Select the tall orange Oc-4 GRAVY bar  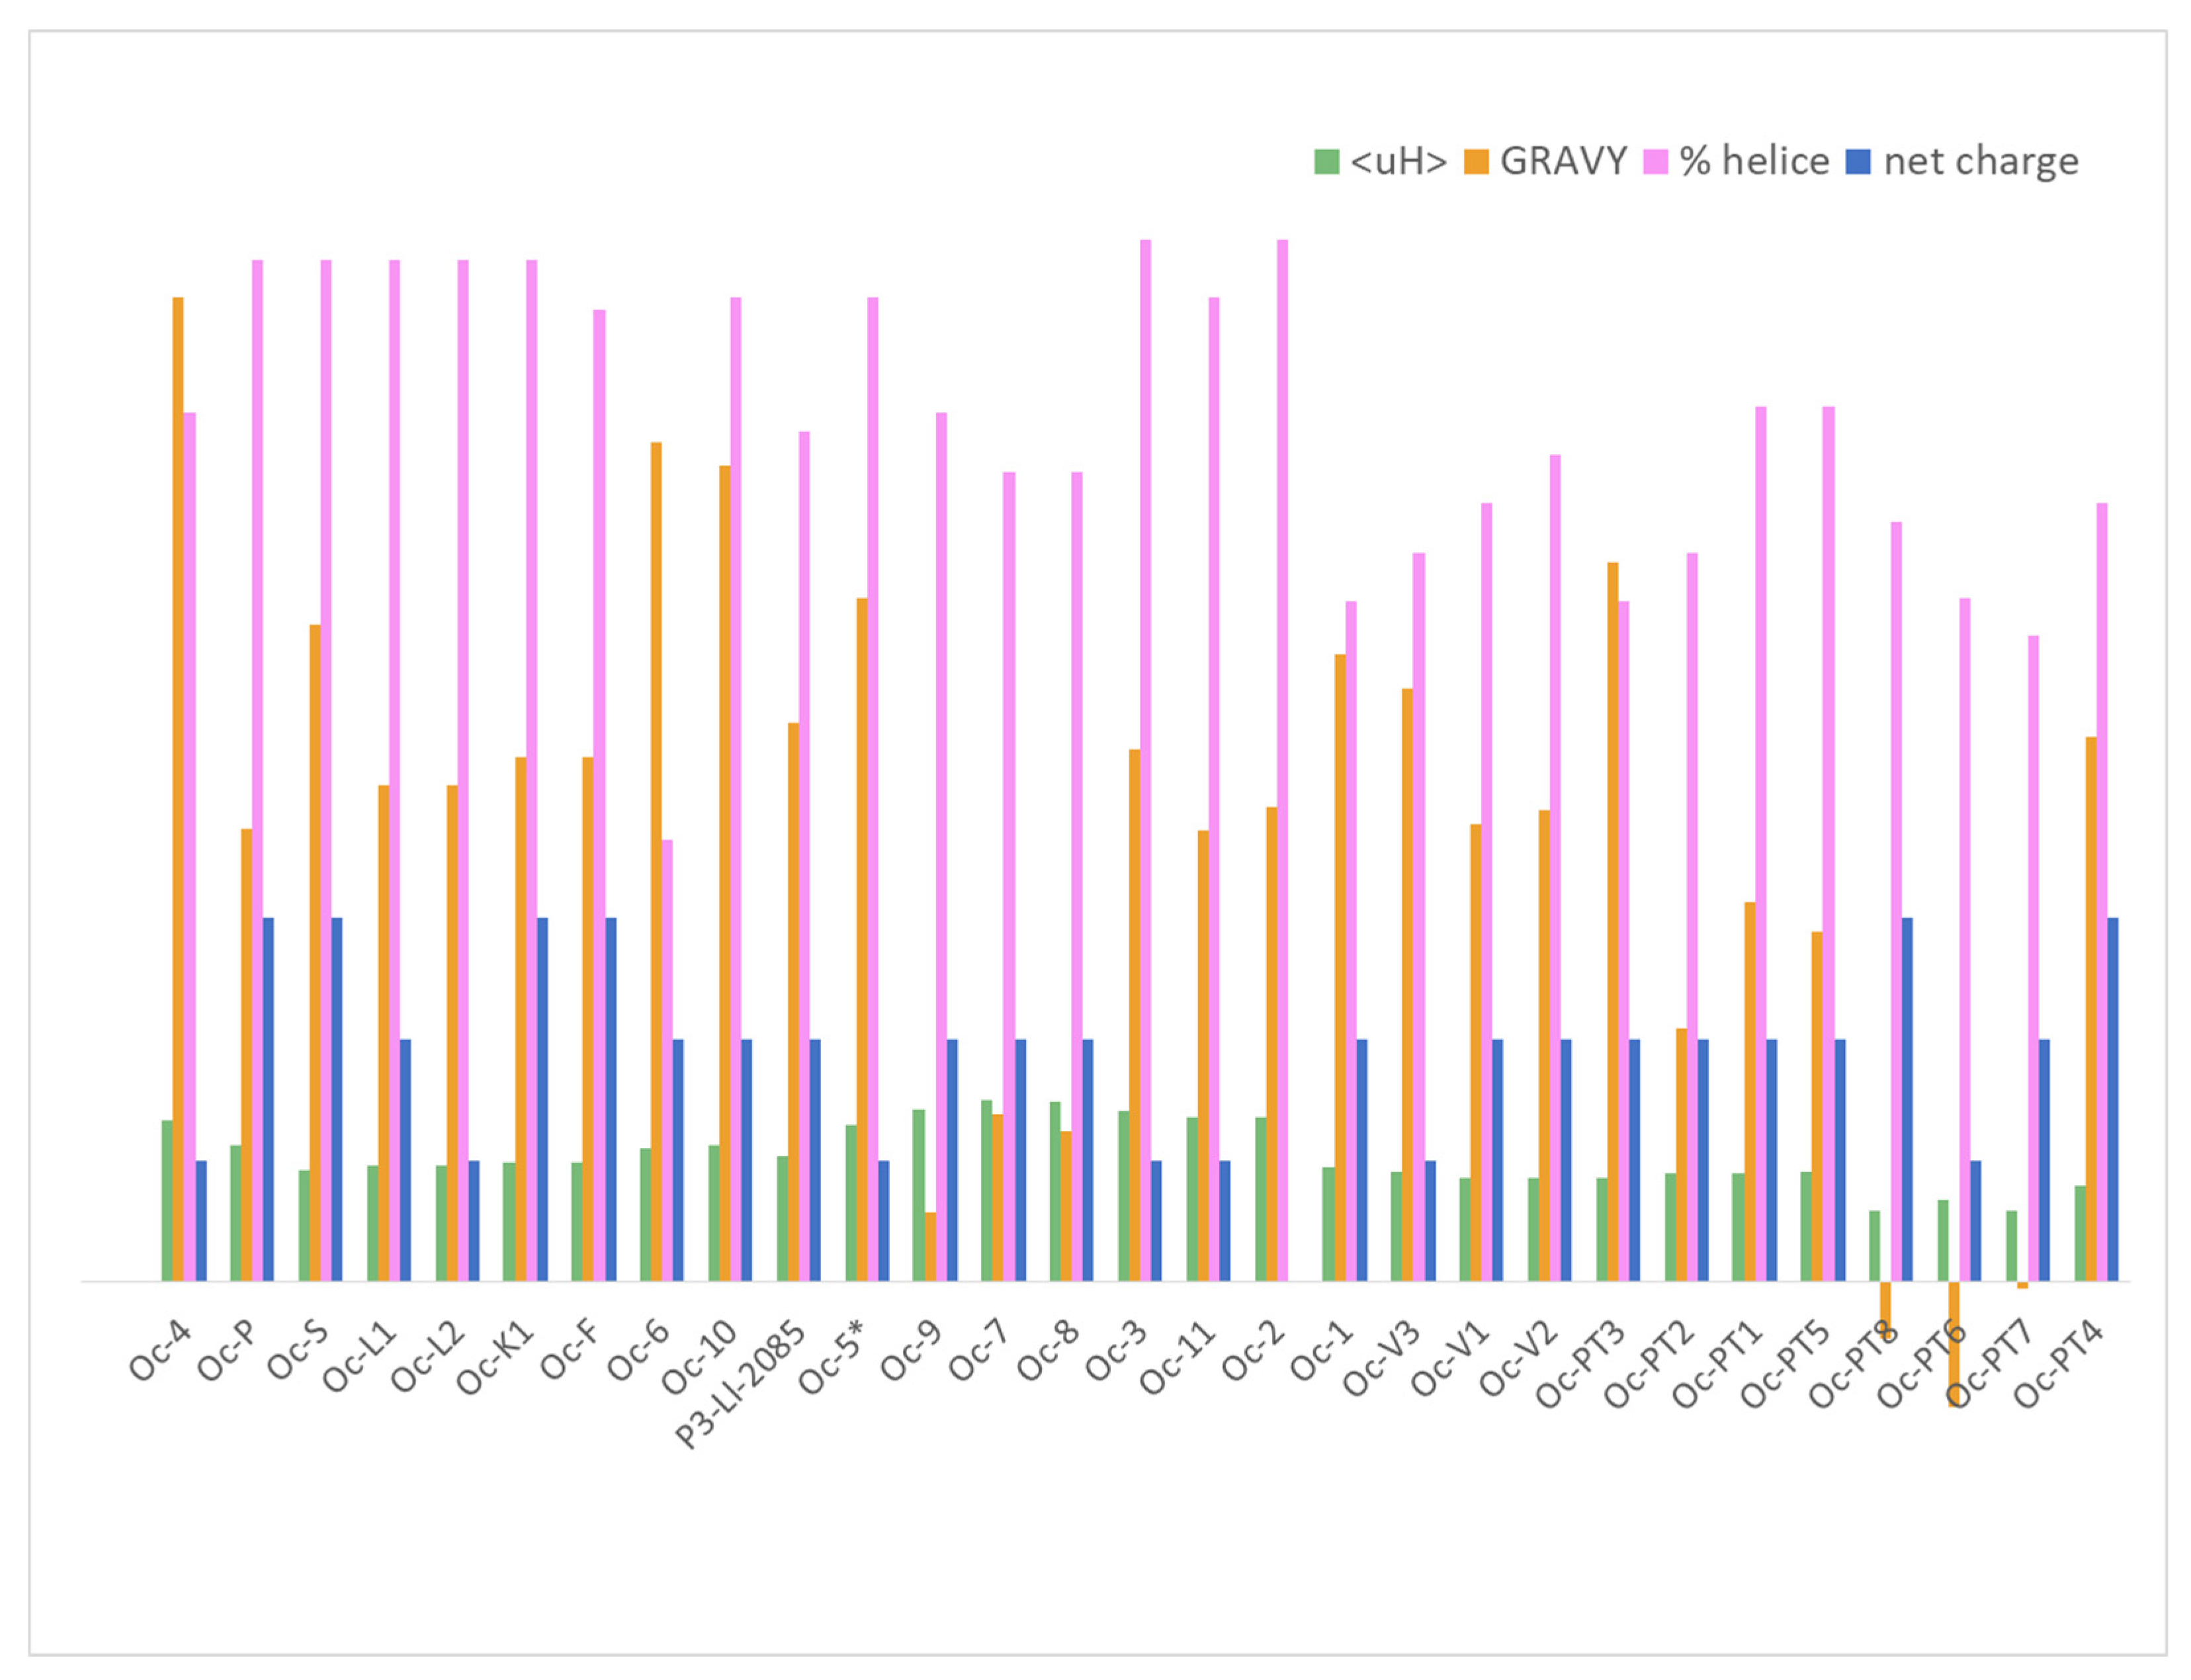[178, 788]
